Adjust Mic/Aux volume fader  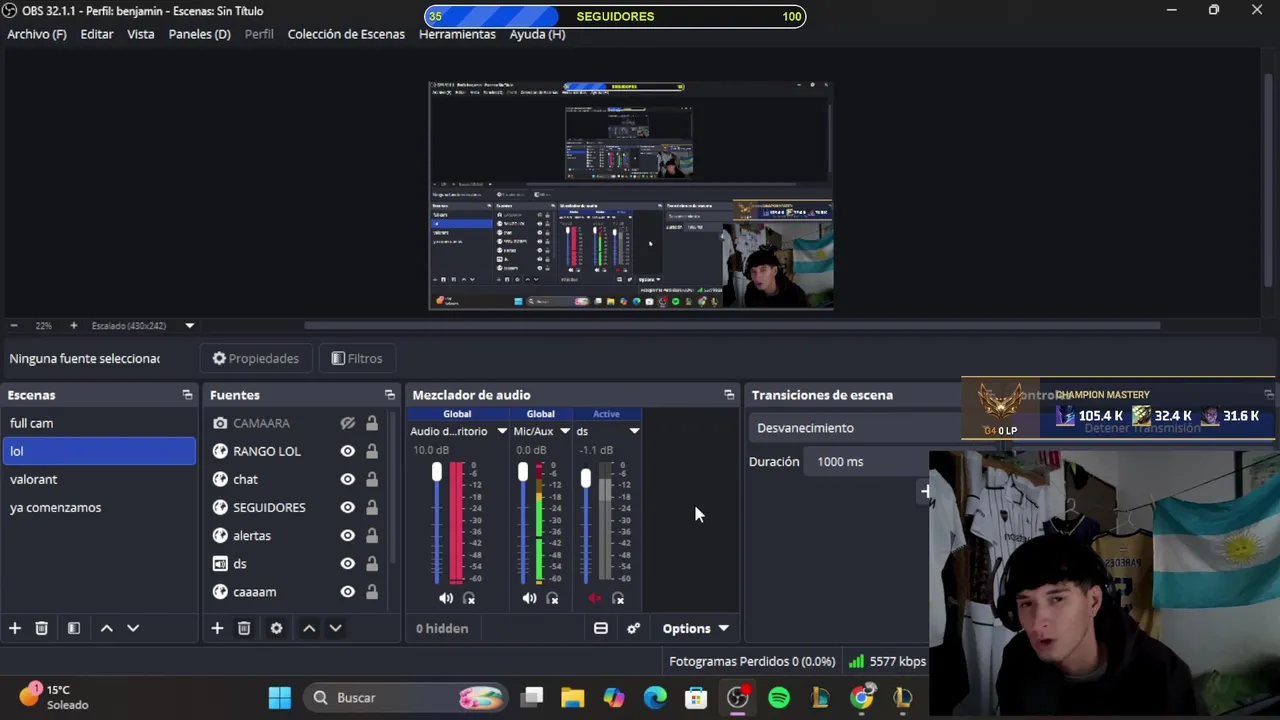[522, 473]
